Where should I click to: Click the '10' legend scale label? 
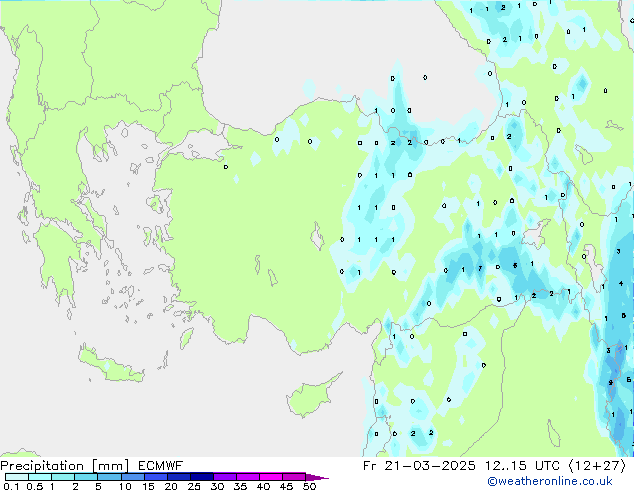[125, 486]
